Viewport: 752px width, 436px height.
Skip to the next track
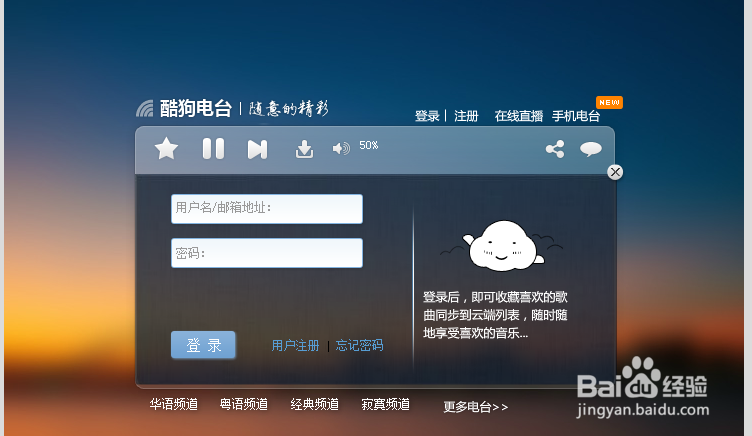257,149
